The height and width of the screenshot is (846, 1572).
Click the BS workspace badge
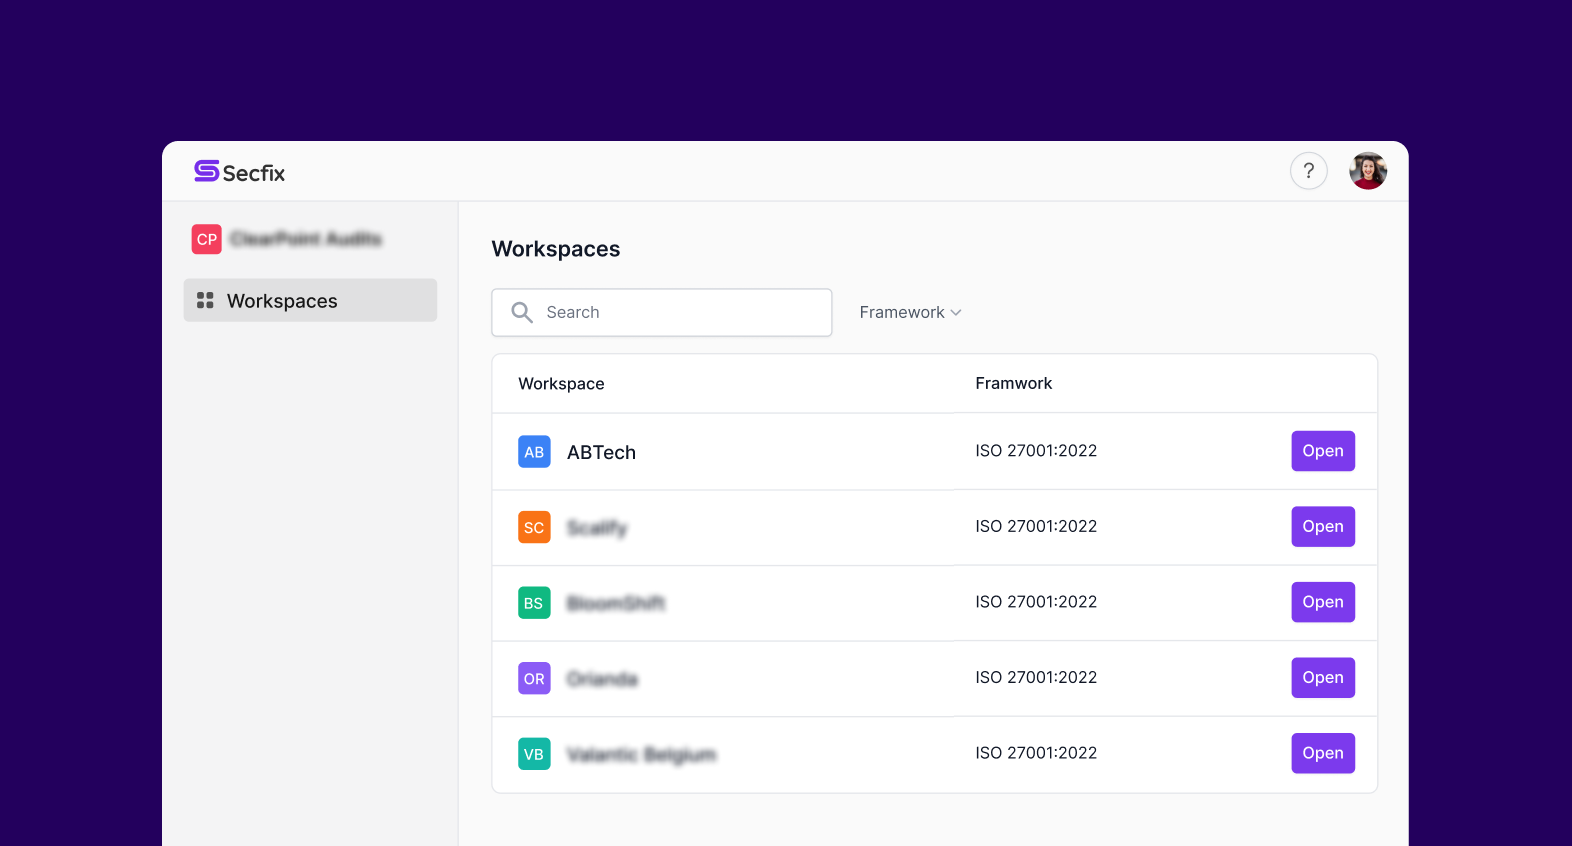click(534, 603)
